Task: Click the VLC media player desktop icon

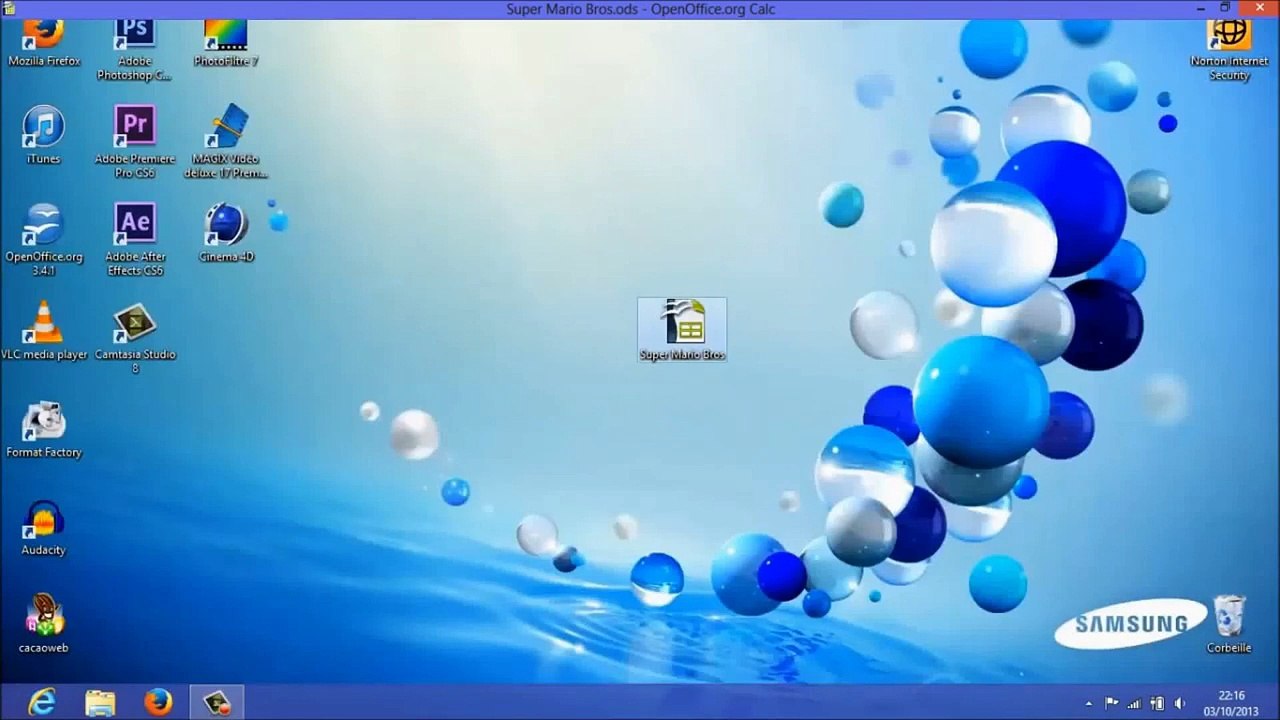Action: (44, 331)
